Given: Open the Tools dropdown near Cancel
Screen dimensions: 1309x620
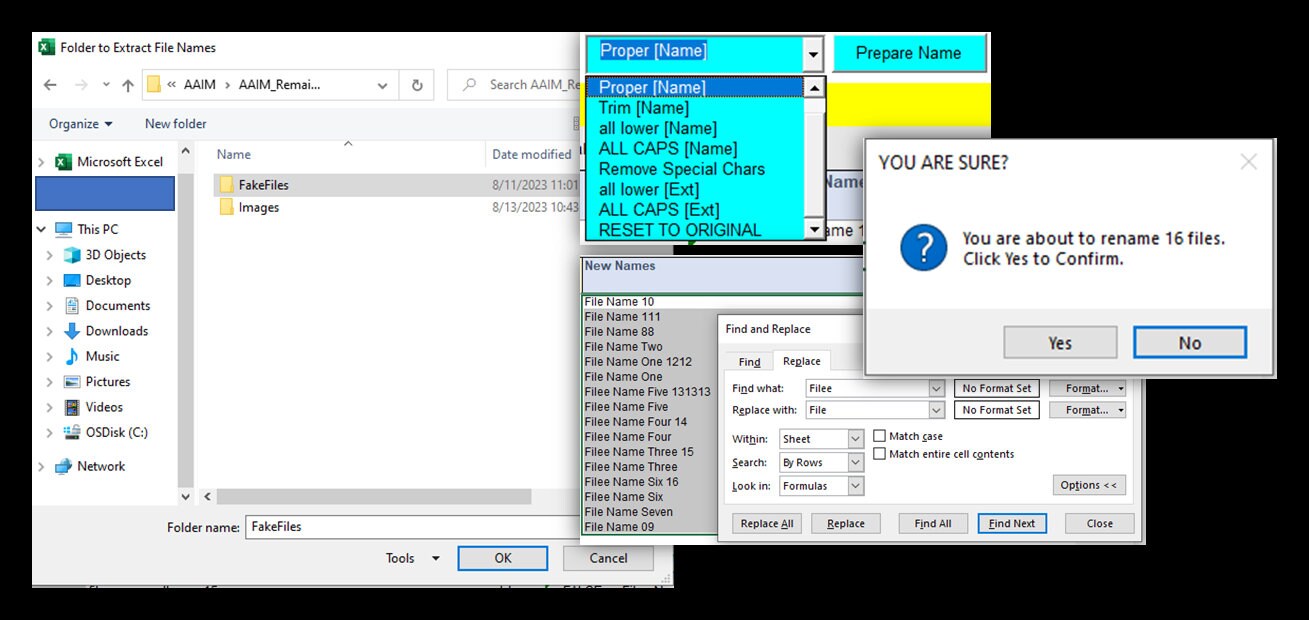Looking at the screenshot, I should point(412,558).
